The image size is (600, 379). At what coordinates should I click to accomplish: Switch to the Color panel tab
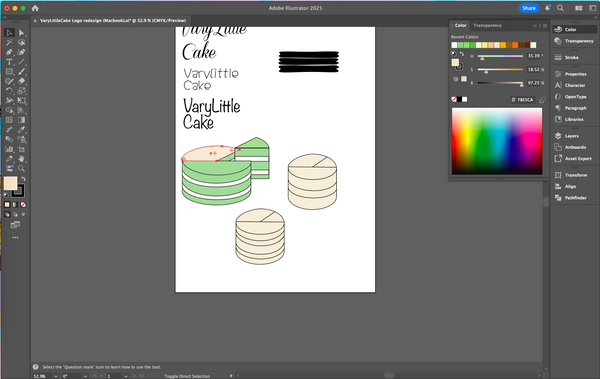(460, 26)
